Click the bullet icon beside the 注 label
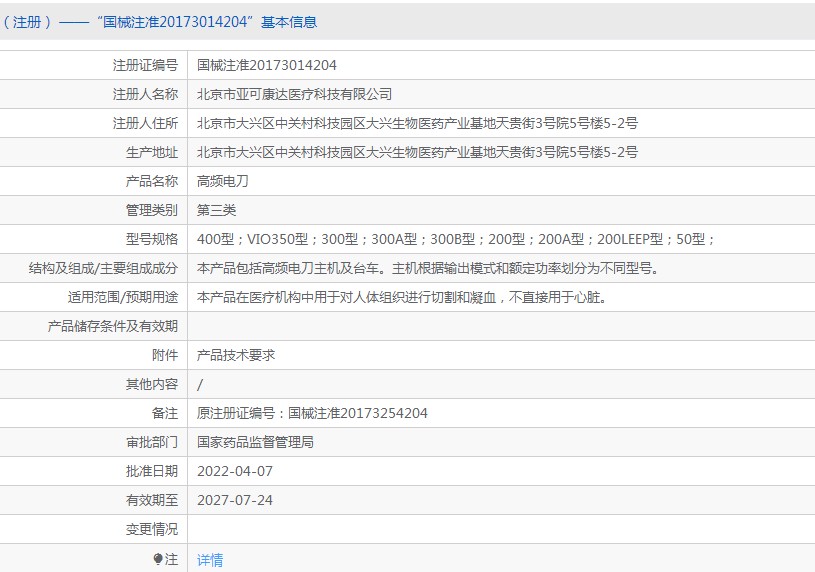Image resolution: width=815 pixels, height=572 pixels. pyautogui.click(x=158, y=559)
